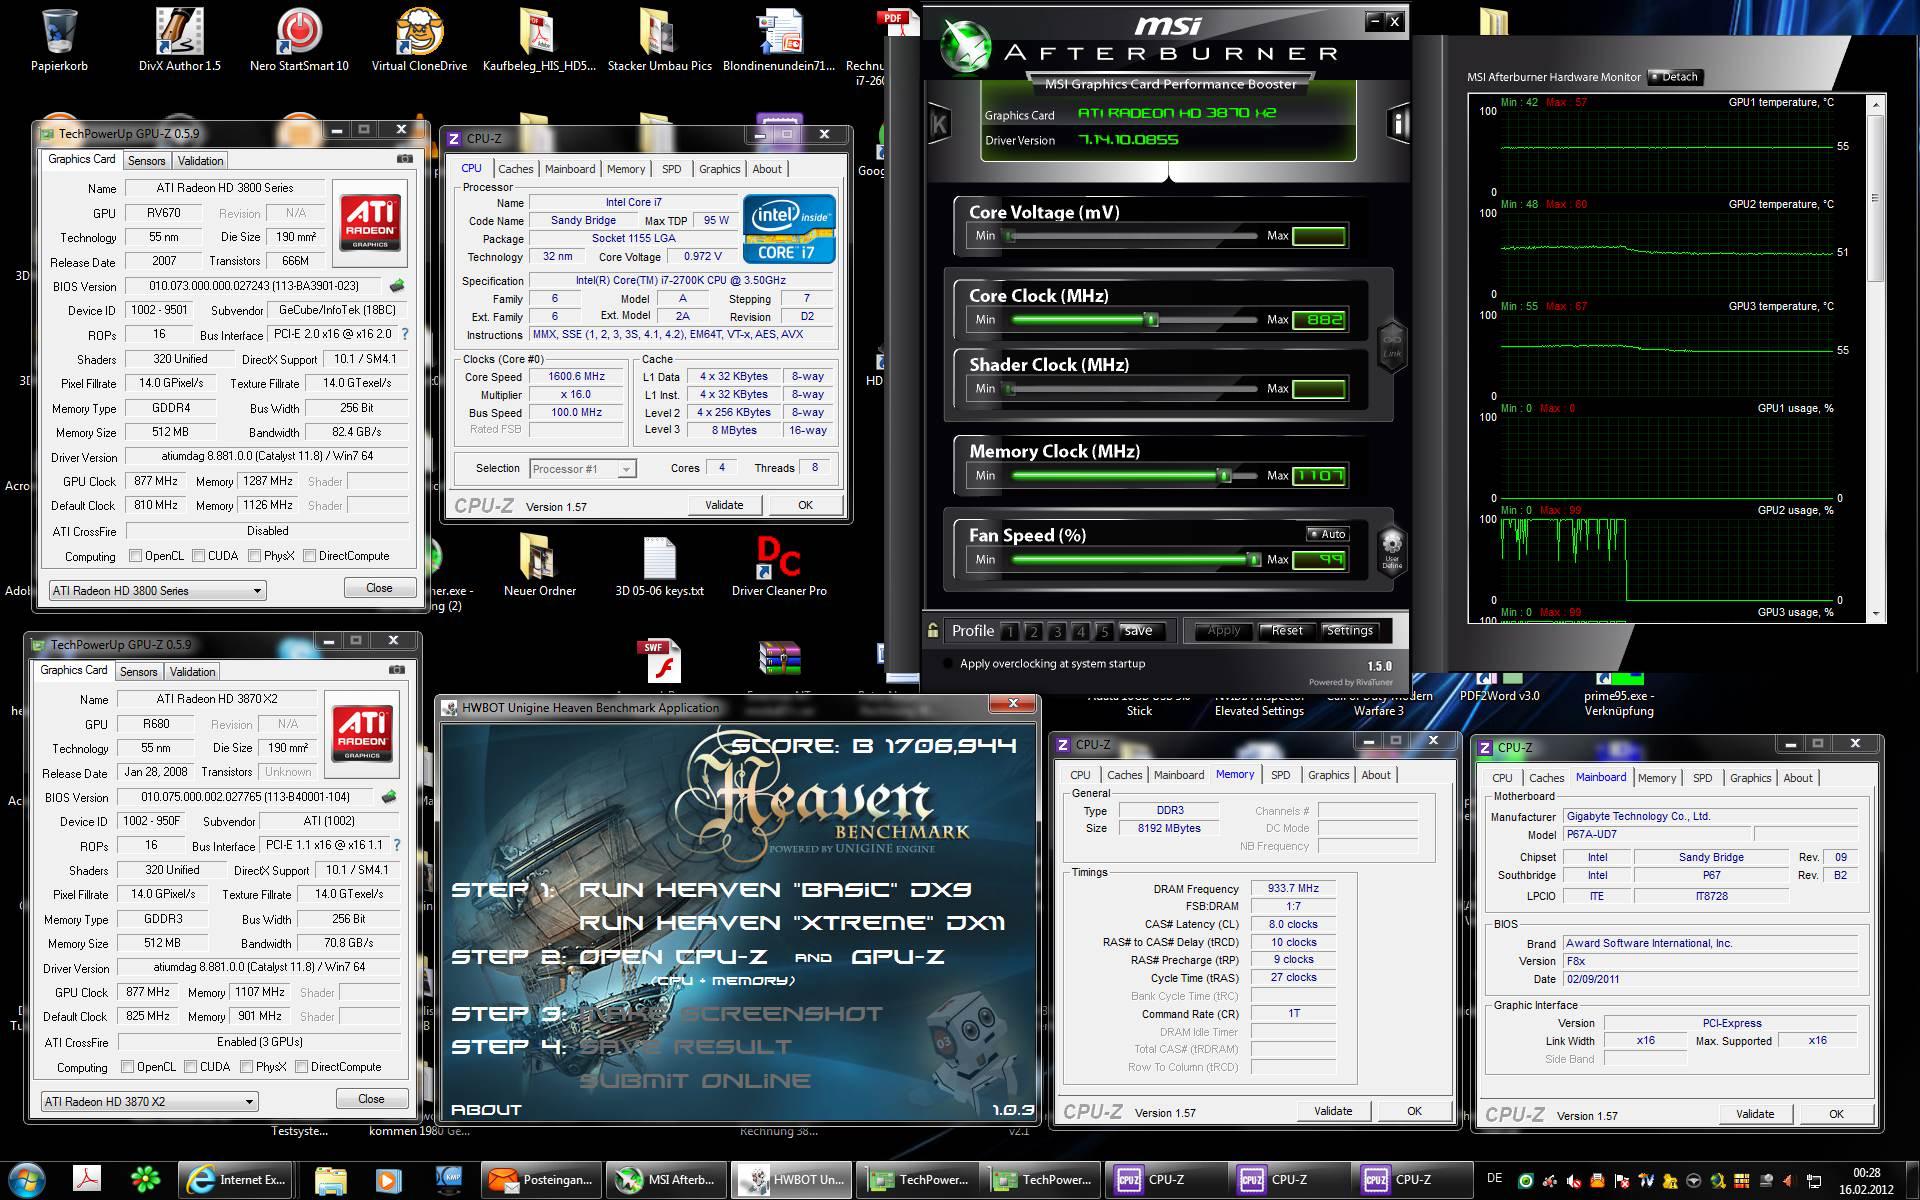Open Caches tab in top CPU-Z window
This screenshot has height=1200, width=1920.
pyautogui.click(x=515, y=169)
